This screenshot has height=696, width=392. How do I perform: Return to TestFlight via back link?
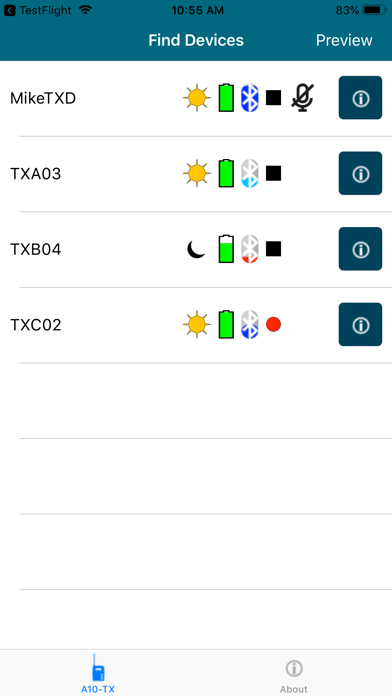tap(40, 10)
